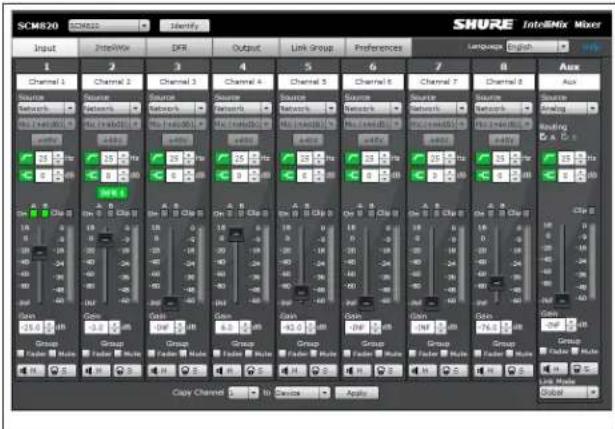
Task: Click the Channel 2 name field
Action: coord(112,82)
